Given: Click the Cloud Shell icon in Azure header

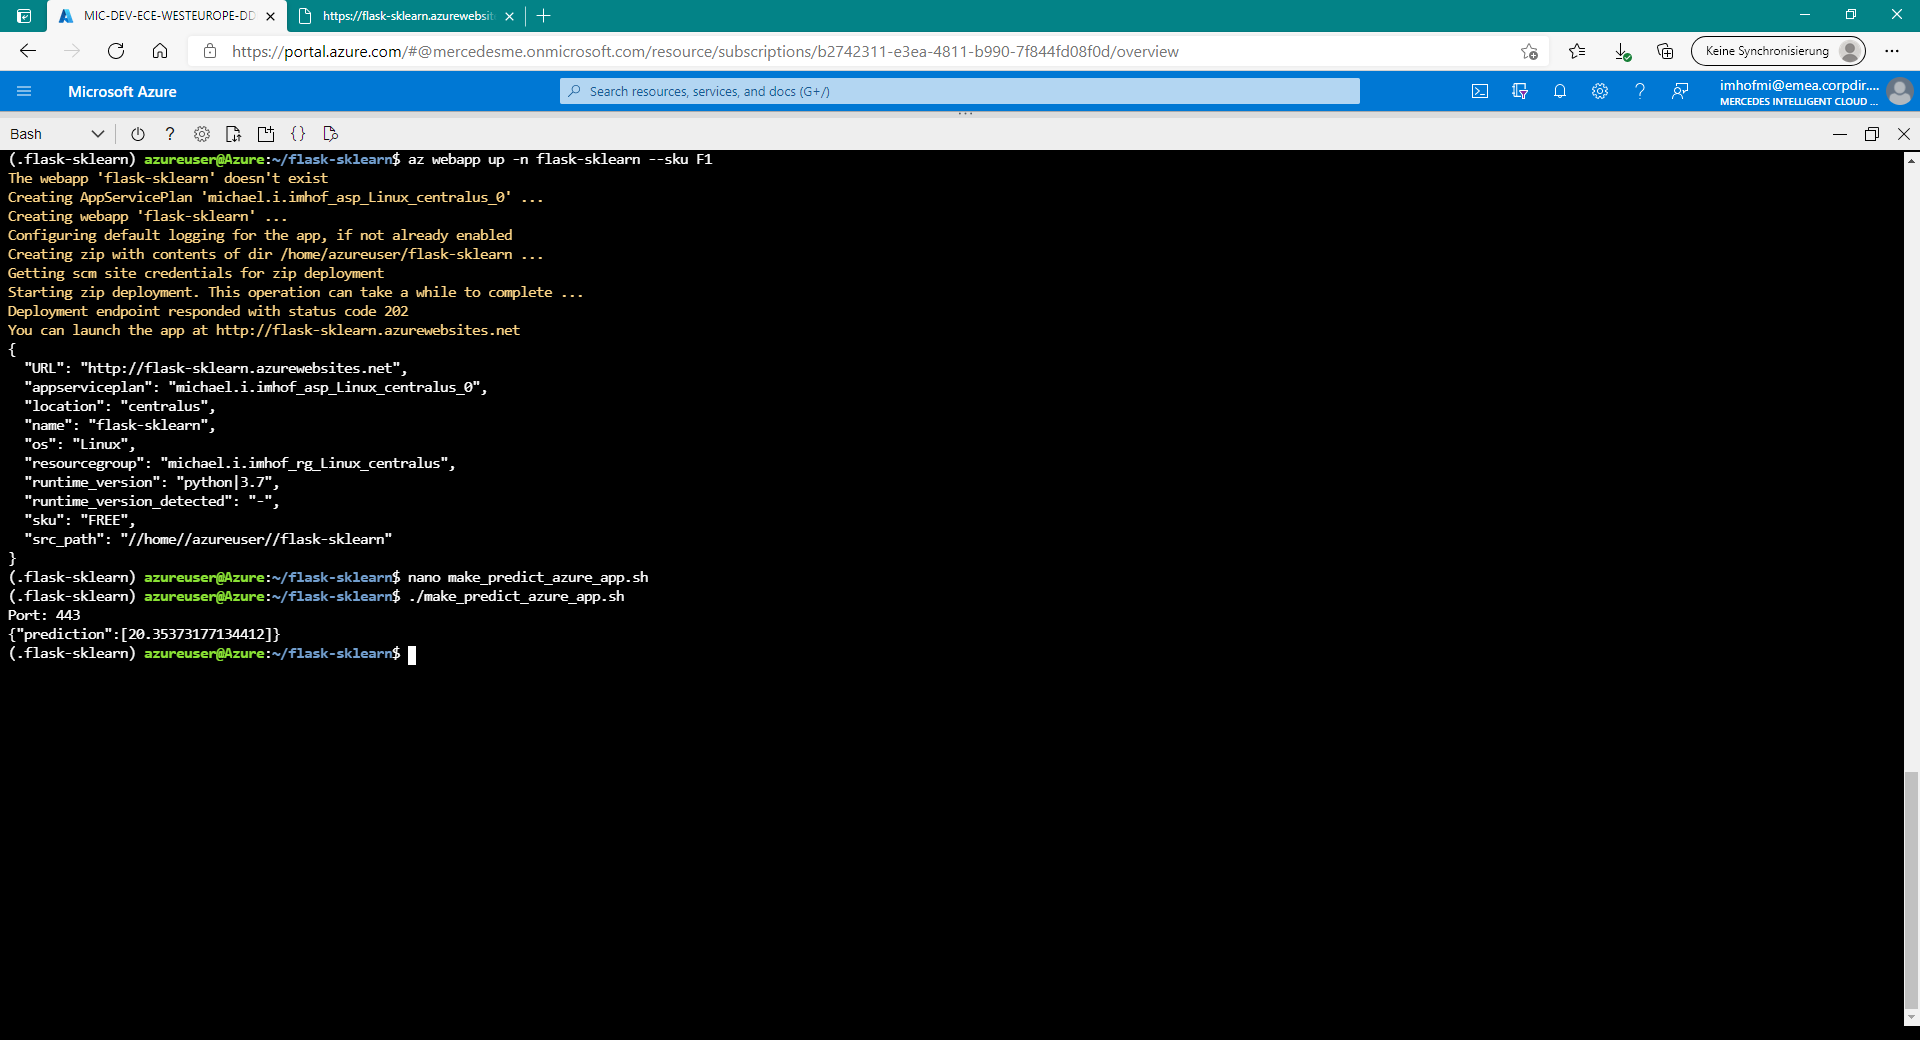Looking at the screenshot, I should click(x=1480, y=91).
